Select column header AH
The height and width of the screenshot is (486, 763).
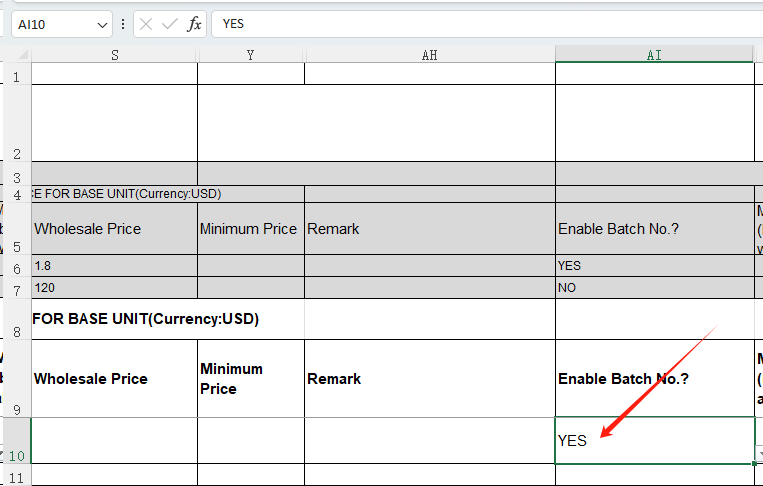coord(429,55)
